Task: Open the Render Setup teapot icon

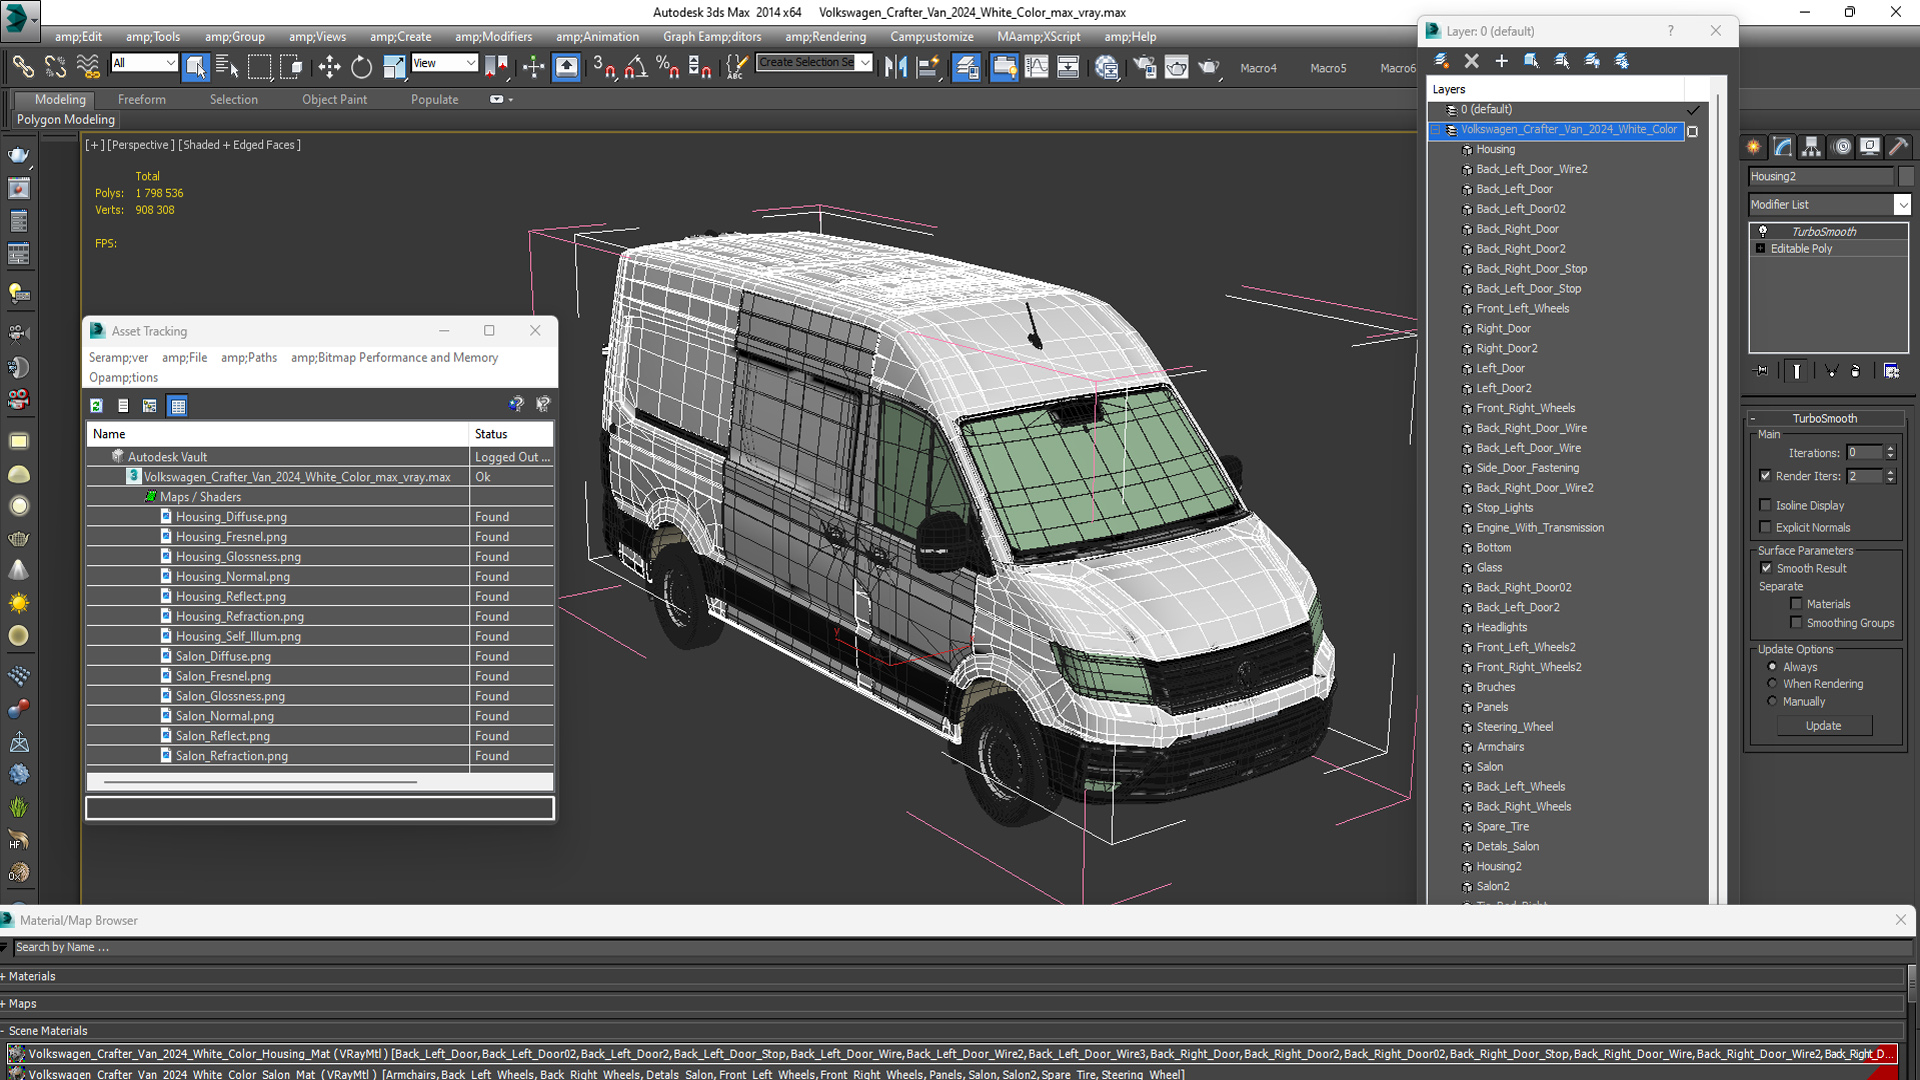Action: [x=1144, y=67]
